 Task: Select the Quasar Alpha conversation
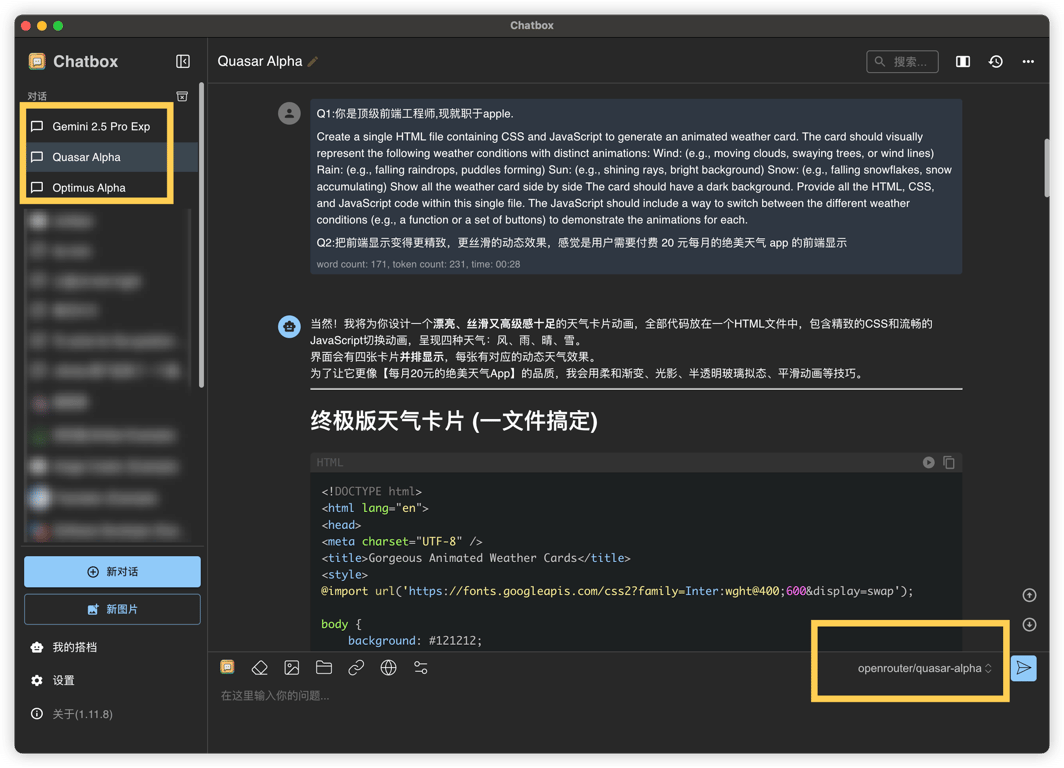click(x=112, y=157)
